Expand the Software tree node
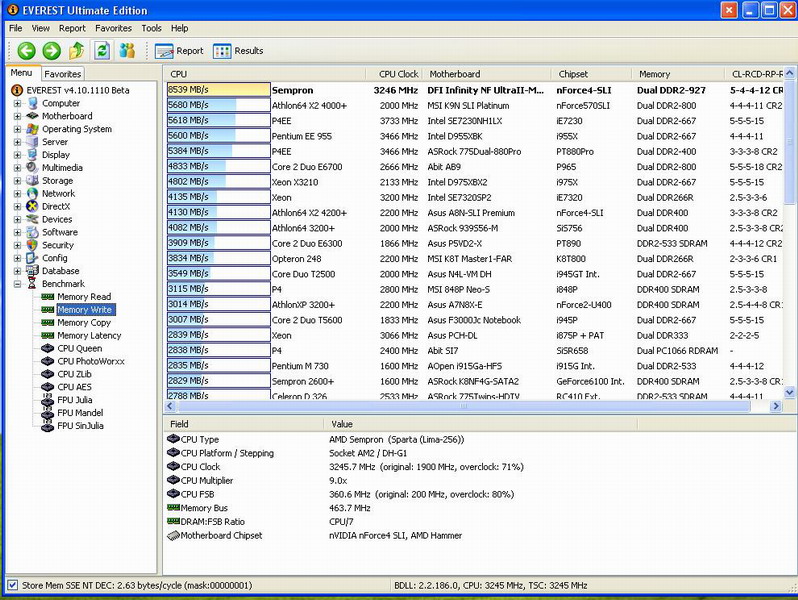798x600 pixels. click(17, 232)
